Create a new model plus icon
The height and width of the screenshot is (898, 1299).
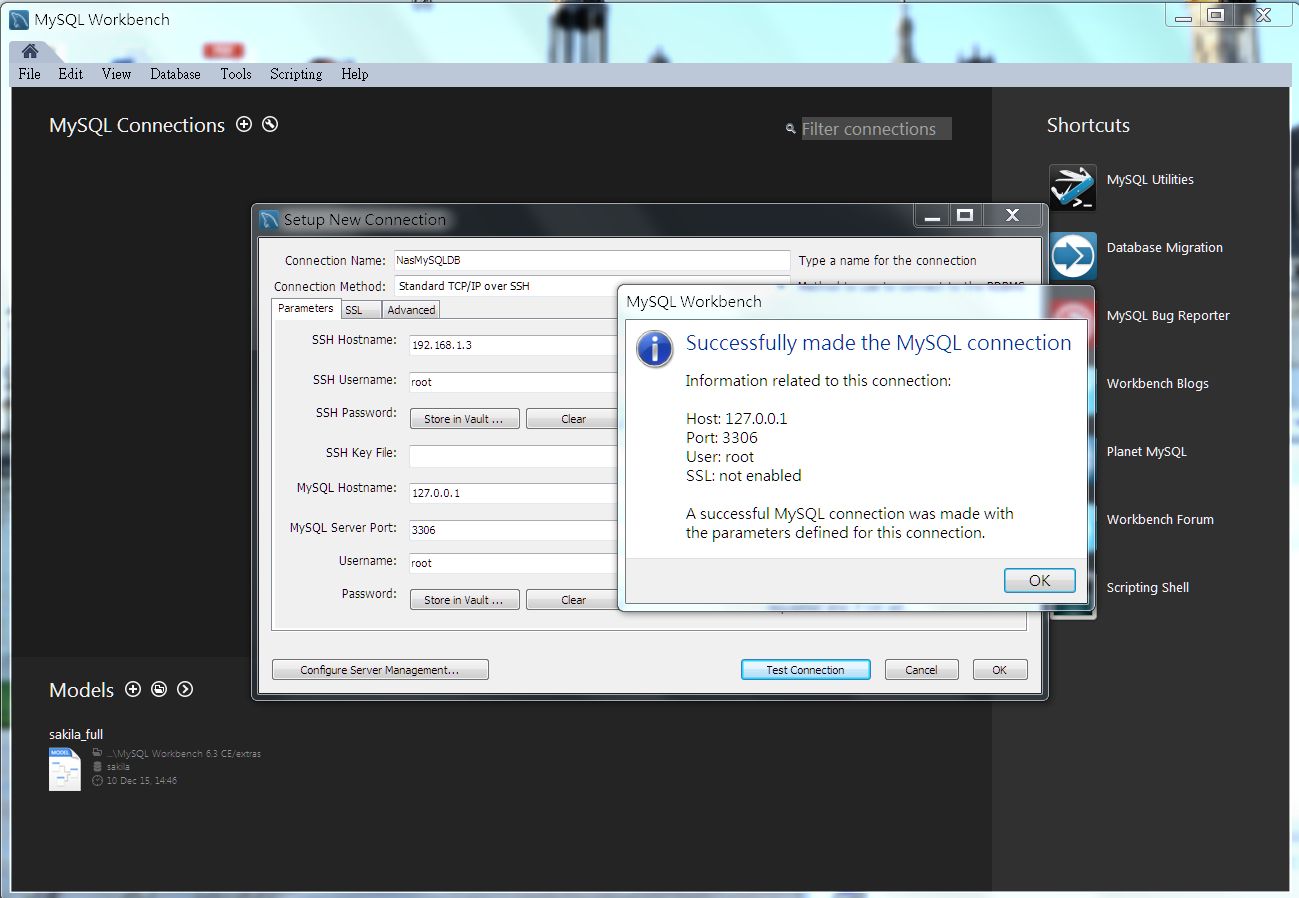coord(133,689)
